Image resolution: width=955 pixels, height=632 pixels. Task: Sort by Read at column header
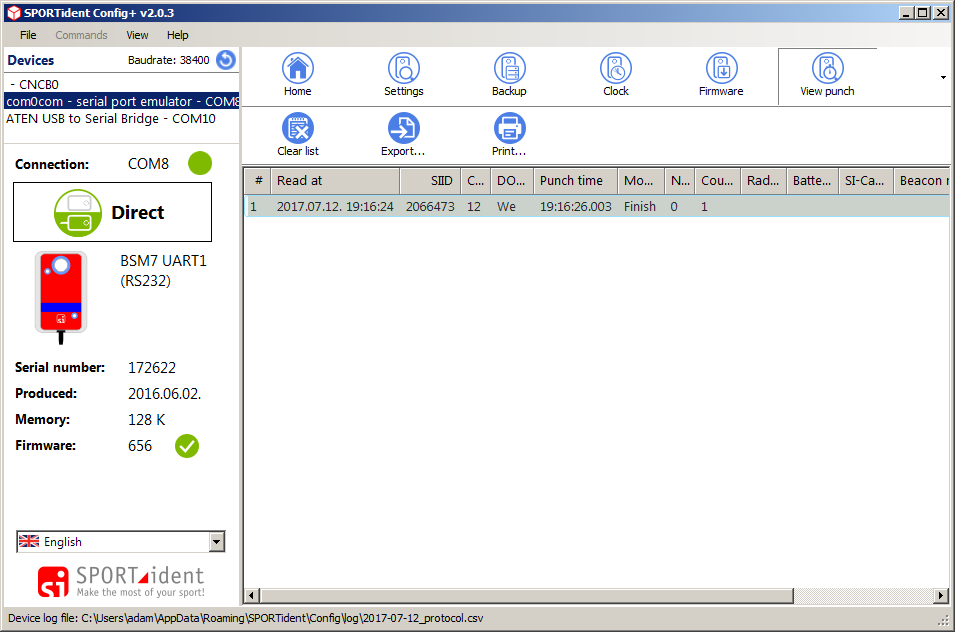(335, 181)
